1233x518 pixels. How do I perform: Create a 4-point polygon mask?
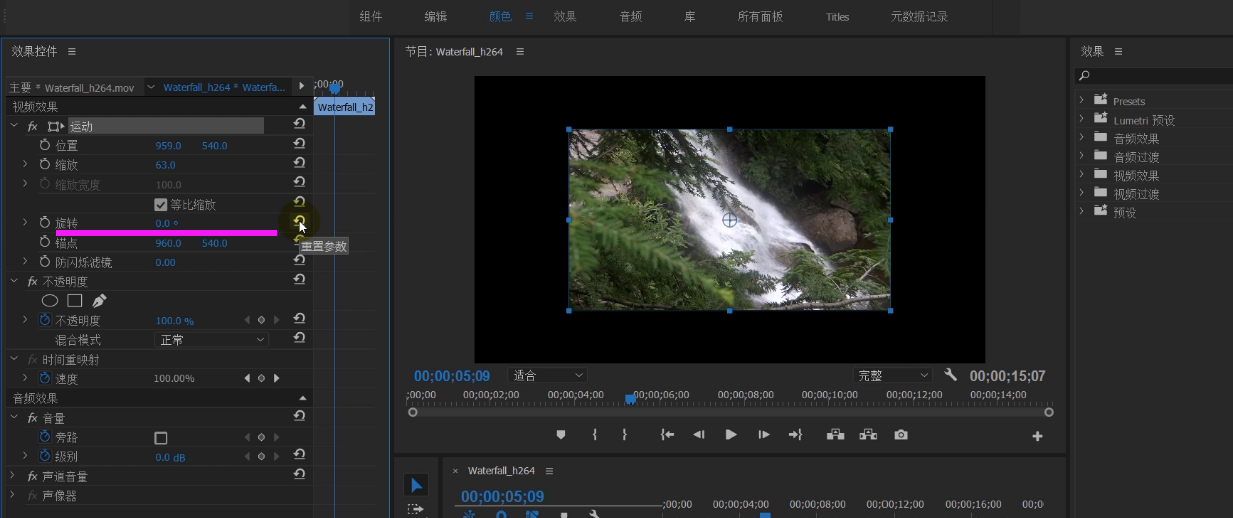pos(74,300)
